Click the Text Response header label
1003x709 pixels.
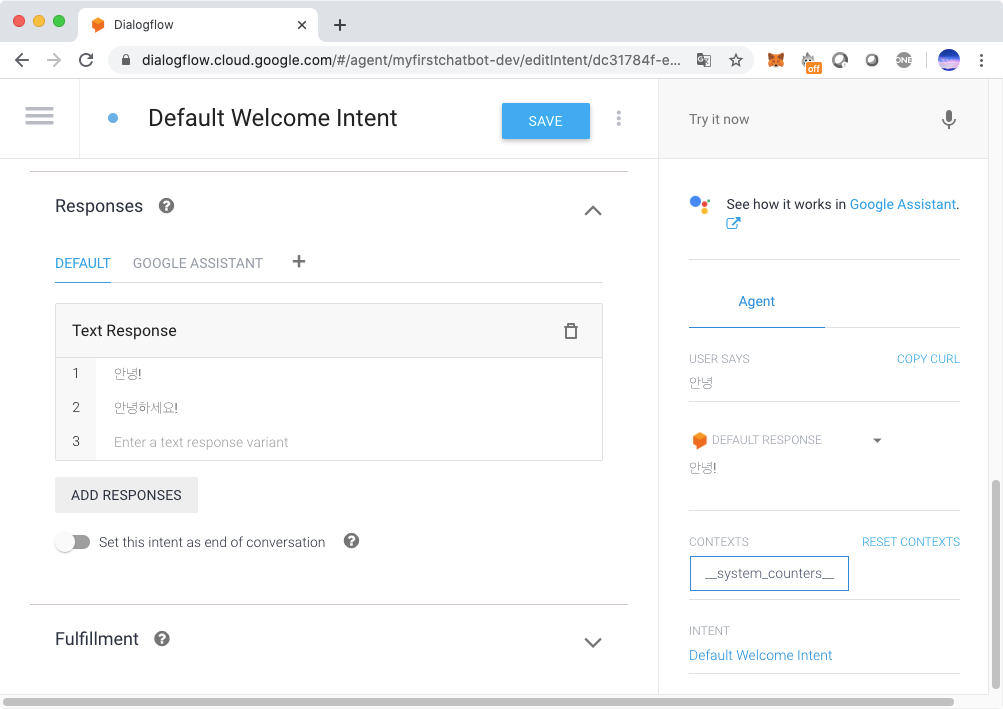(x=124, y=331)
